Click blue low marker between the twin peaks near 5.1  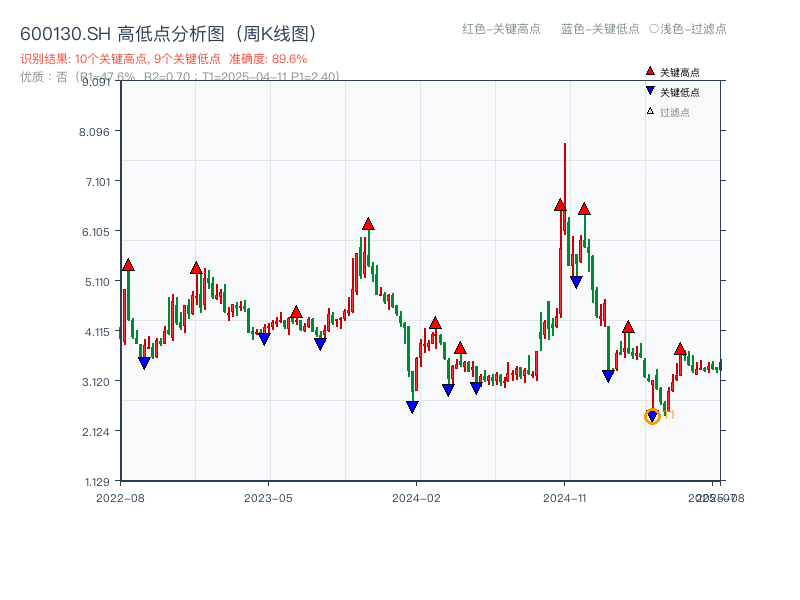click(577, 282)
